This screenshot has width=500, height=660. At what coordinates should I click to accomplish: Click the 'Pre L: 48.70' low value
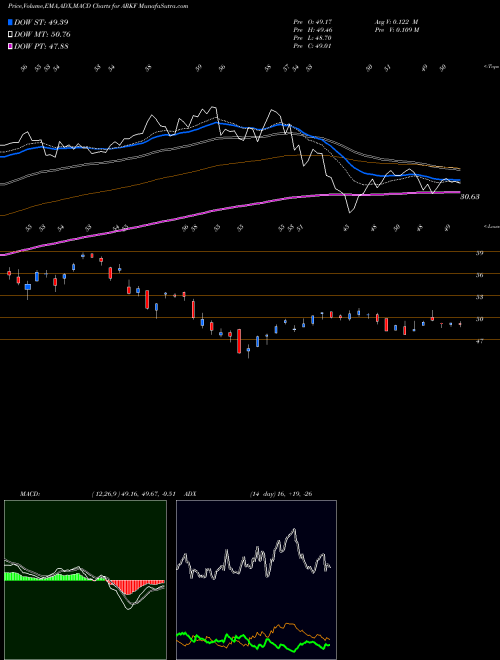(x=312, y=38)
